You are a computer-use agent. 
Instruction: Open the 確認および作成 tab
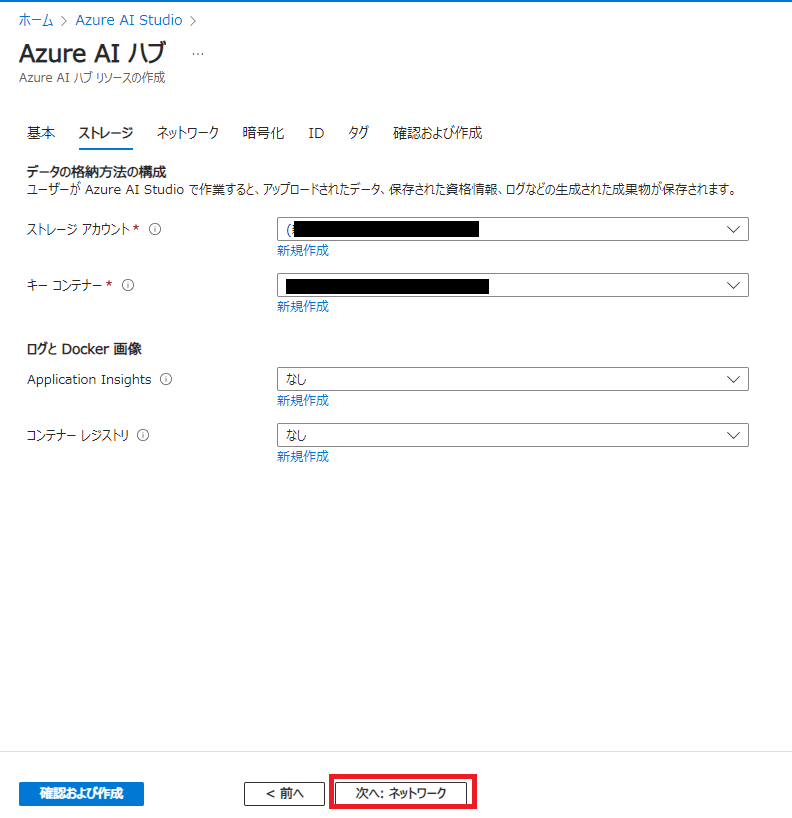tap(437, 133)
